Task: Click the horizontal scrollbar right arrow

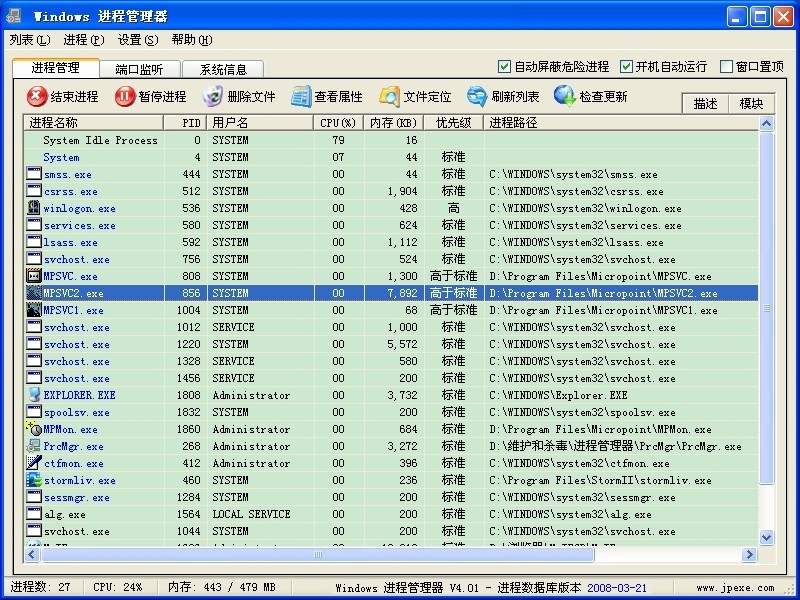Action: tap(749, 554)
